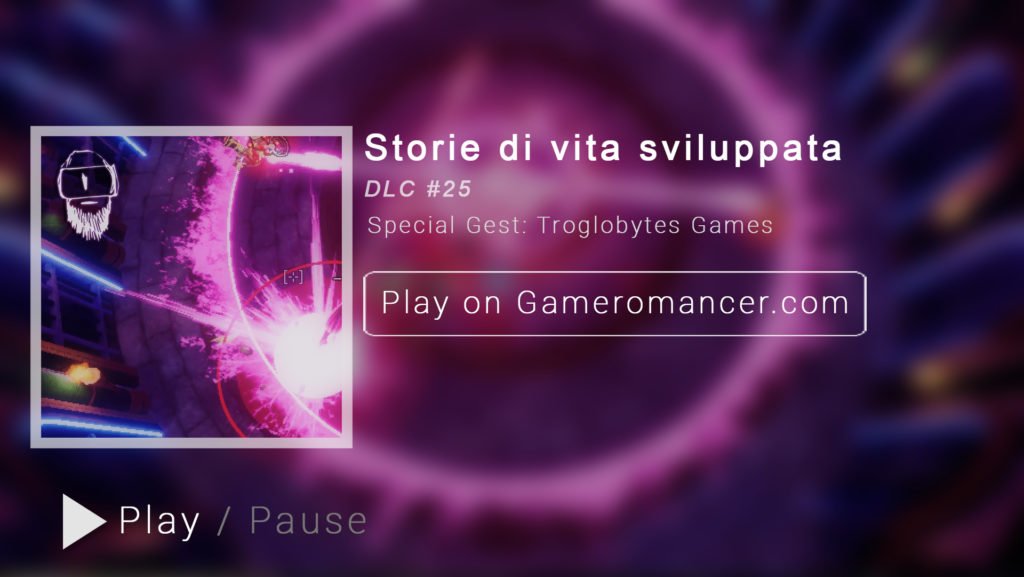
Task: Click the bearded VR headset logo
Action: click(88, 194)
